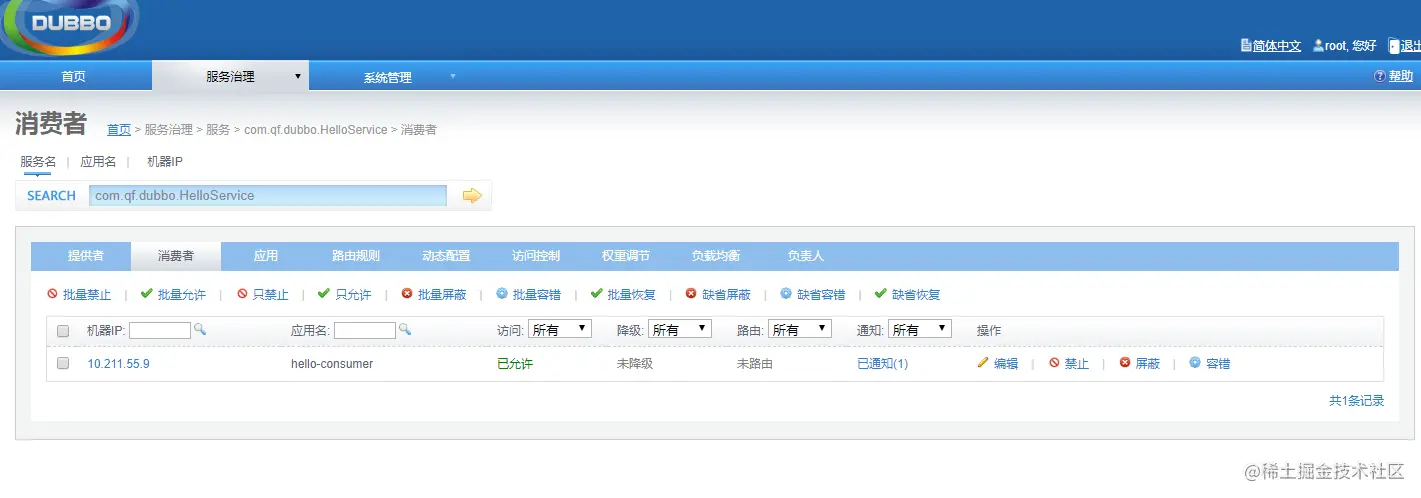Open the 降级 filter dropdown
This screenshot has width=1421, height=498.
click(680, 329)
